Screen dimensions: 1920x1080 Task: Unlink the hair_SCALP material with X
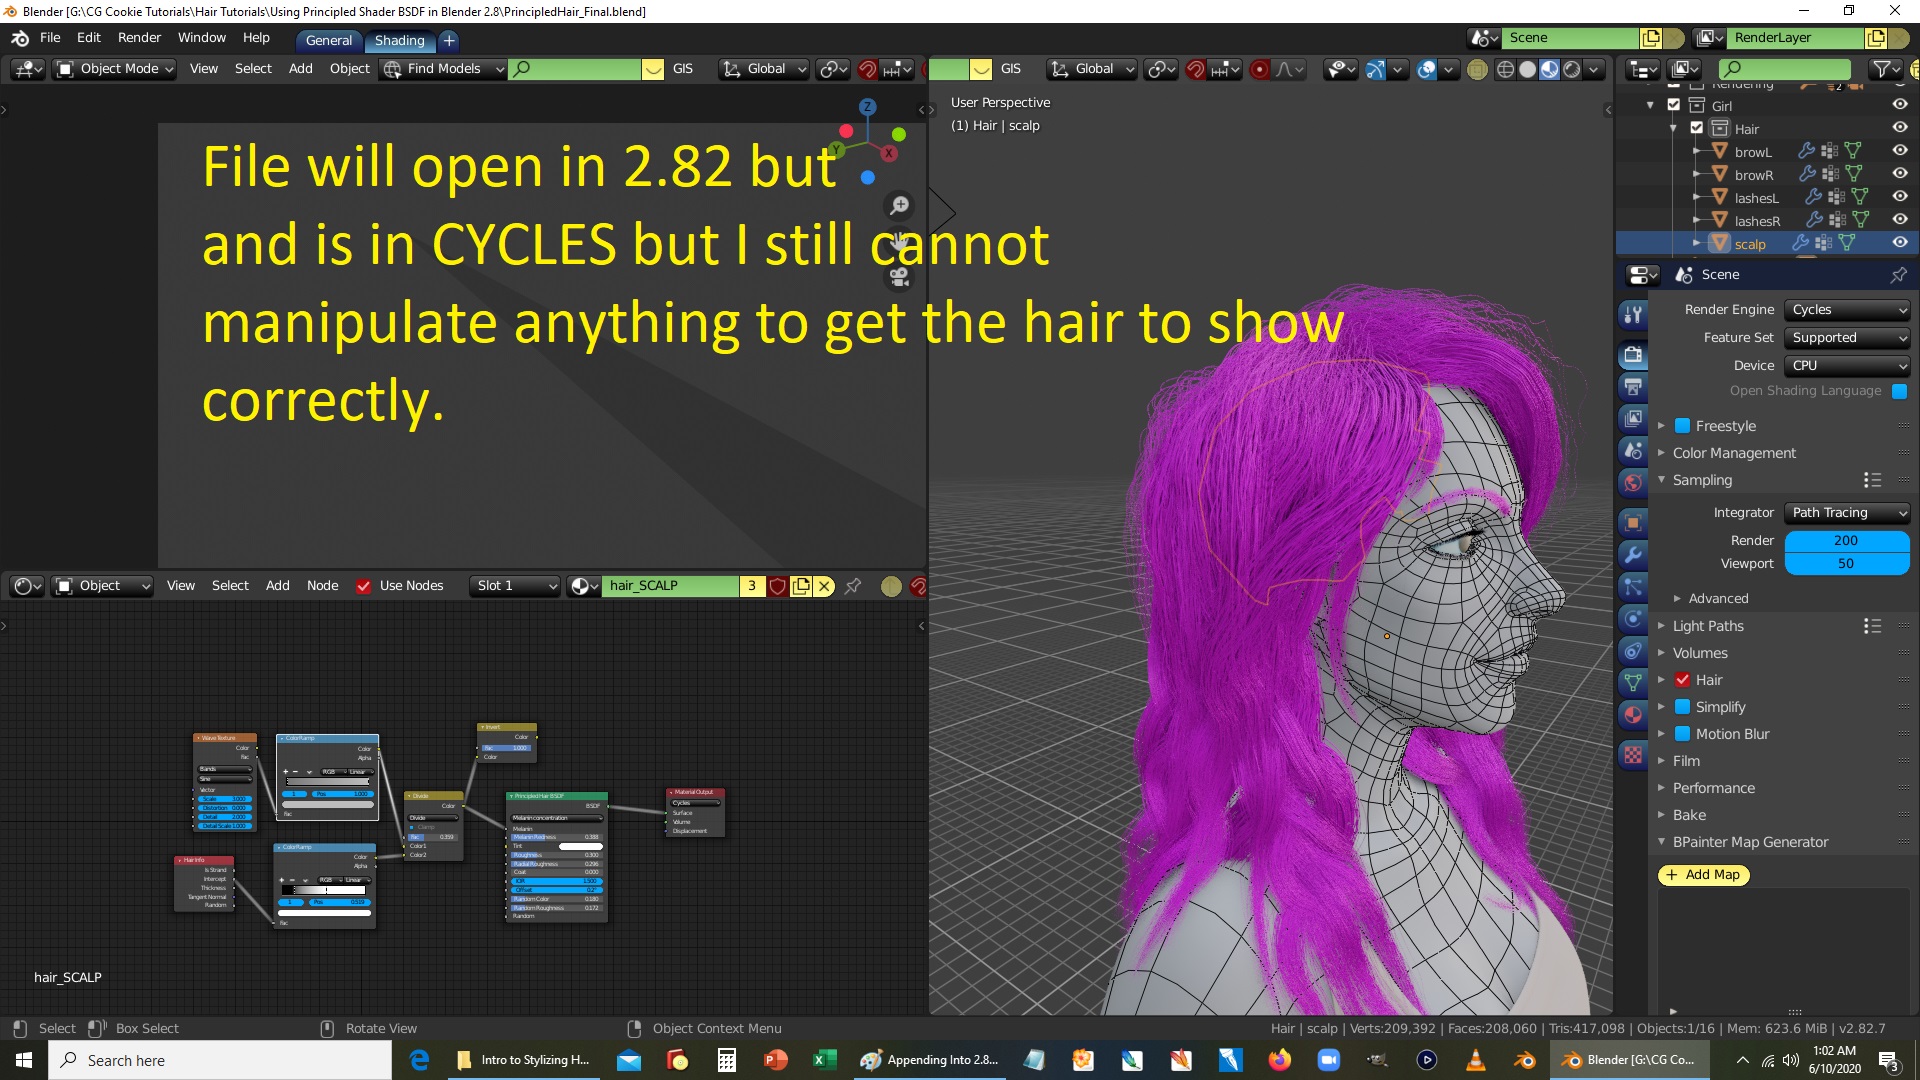pos(824,586)
